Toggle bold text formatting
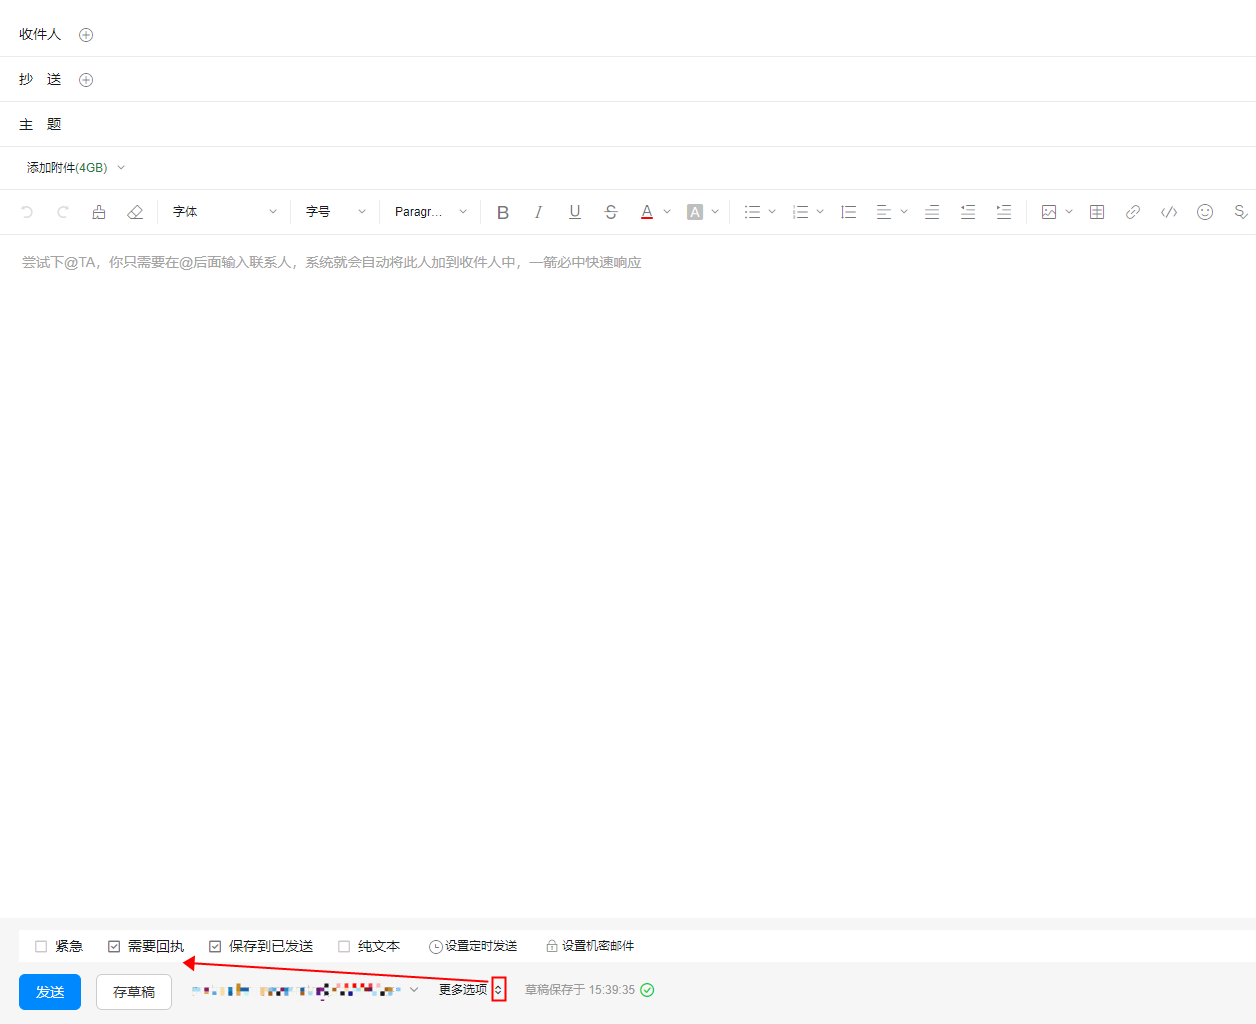This screenshot has width=1256, height=1024. coord(503,212)
